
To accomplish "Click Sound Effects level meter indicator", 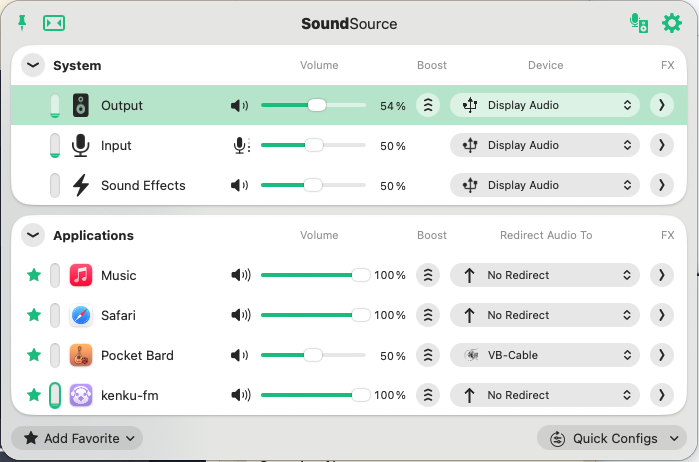I will tap(55, 185).
